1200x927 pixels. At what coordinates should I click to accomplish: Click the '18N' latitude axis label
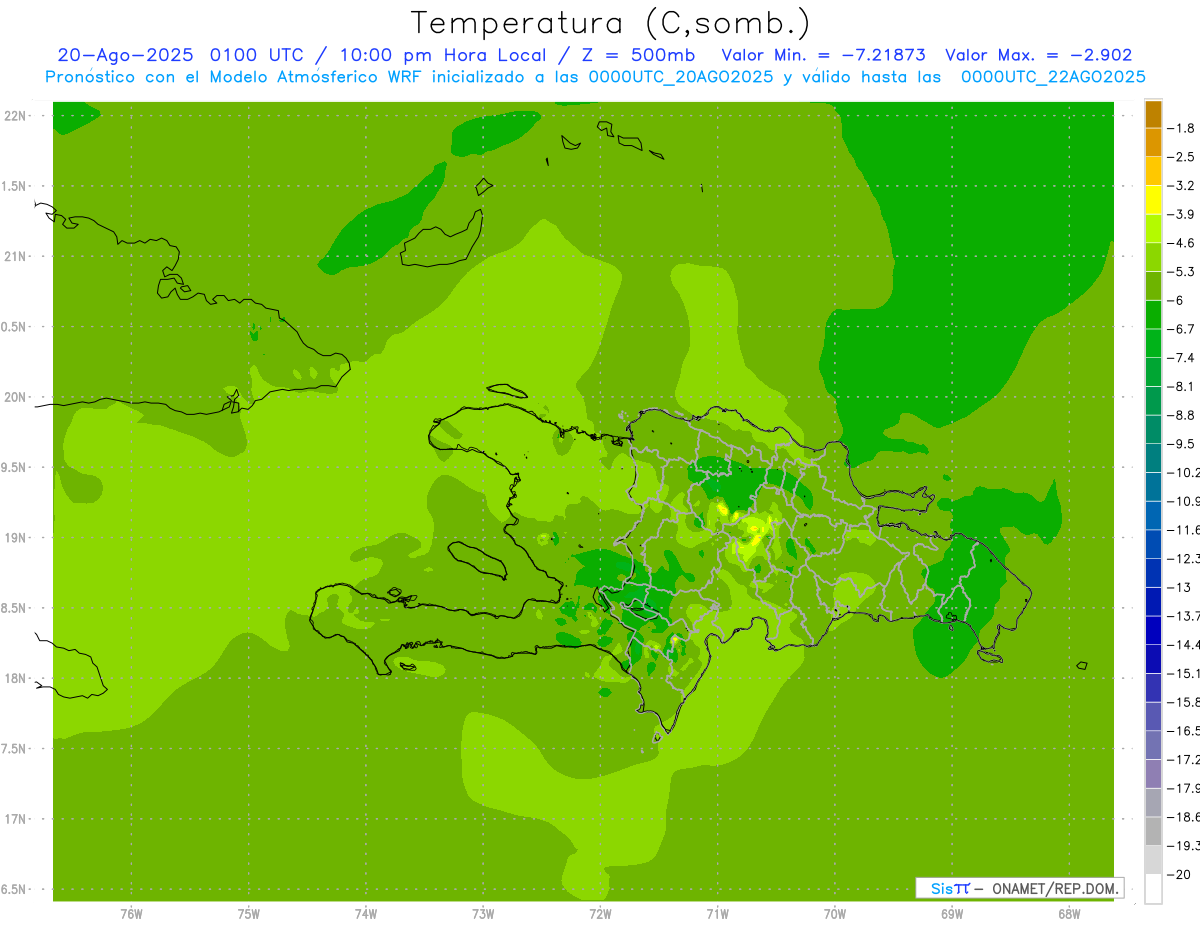pos(16,678)
